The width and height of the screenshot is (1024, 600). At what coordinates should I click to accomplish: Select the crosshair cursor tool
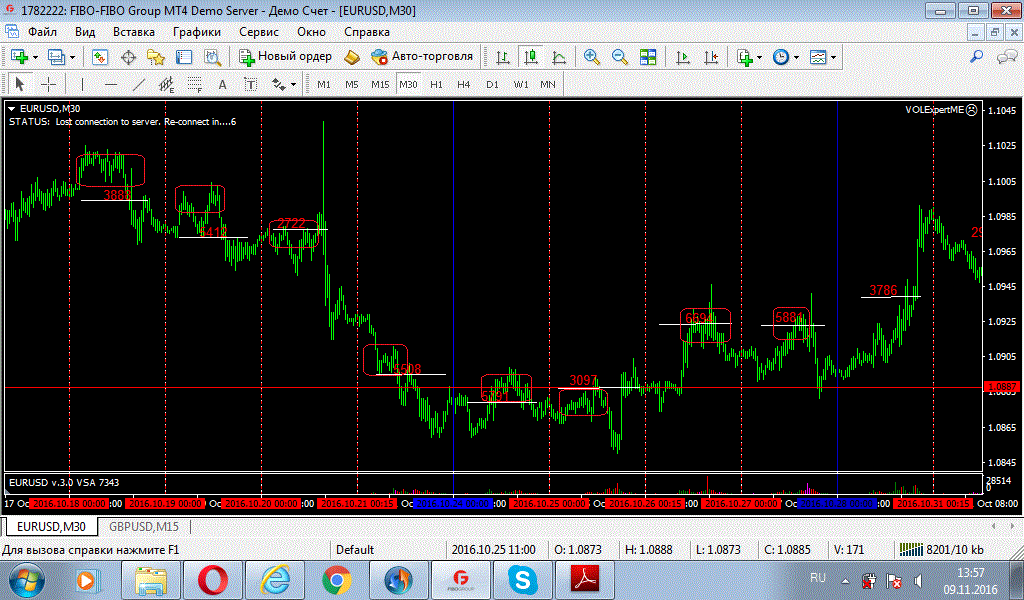point(47,84)
